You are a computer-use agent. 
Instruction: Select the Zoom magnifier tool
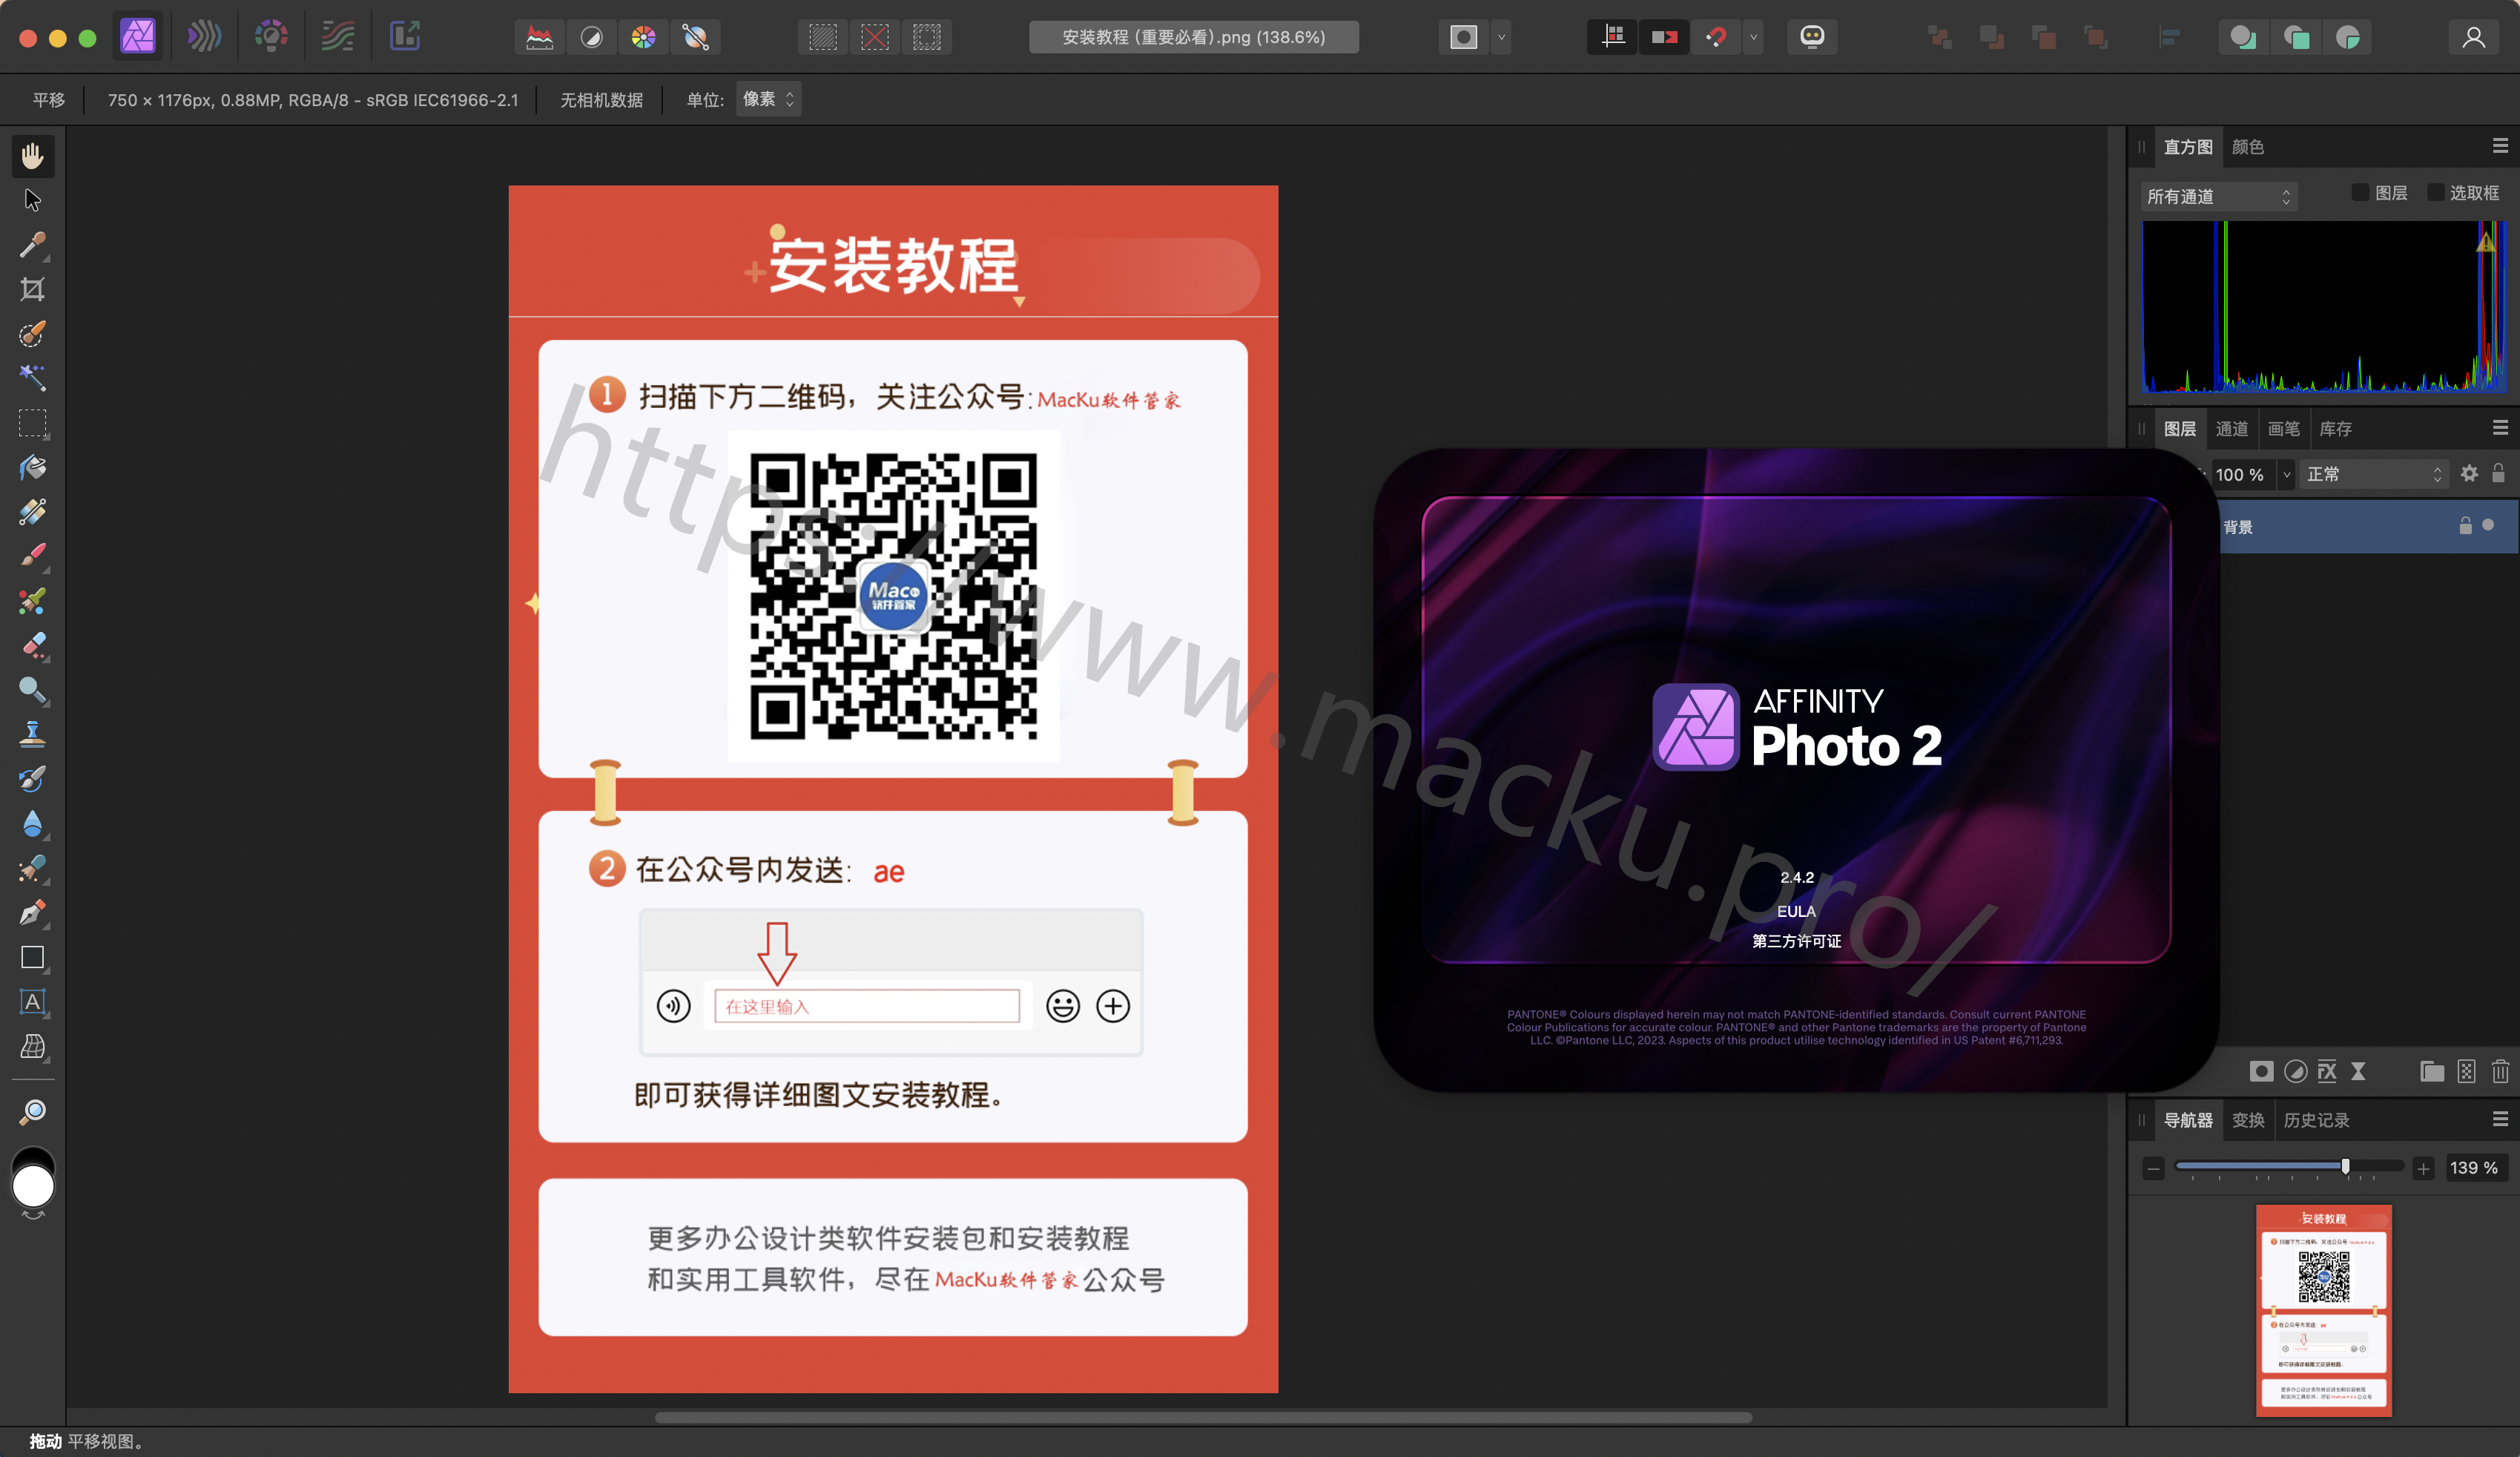pyautogui.click(x=32, y=1112)
